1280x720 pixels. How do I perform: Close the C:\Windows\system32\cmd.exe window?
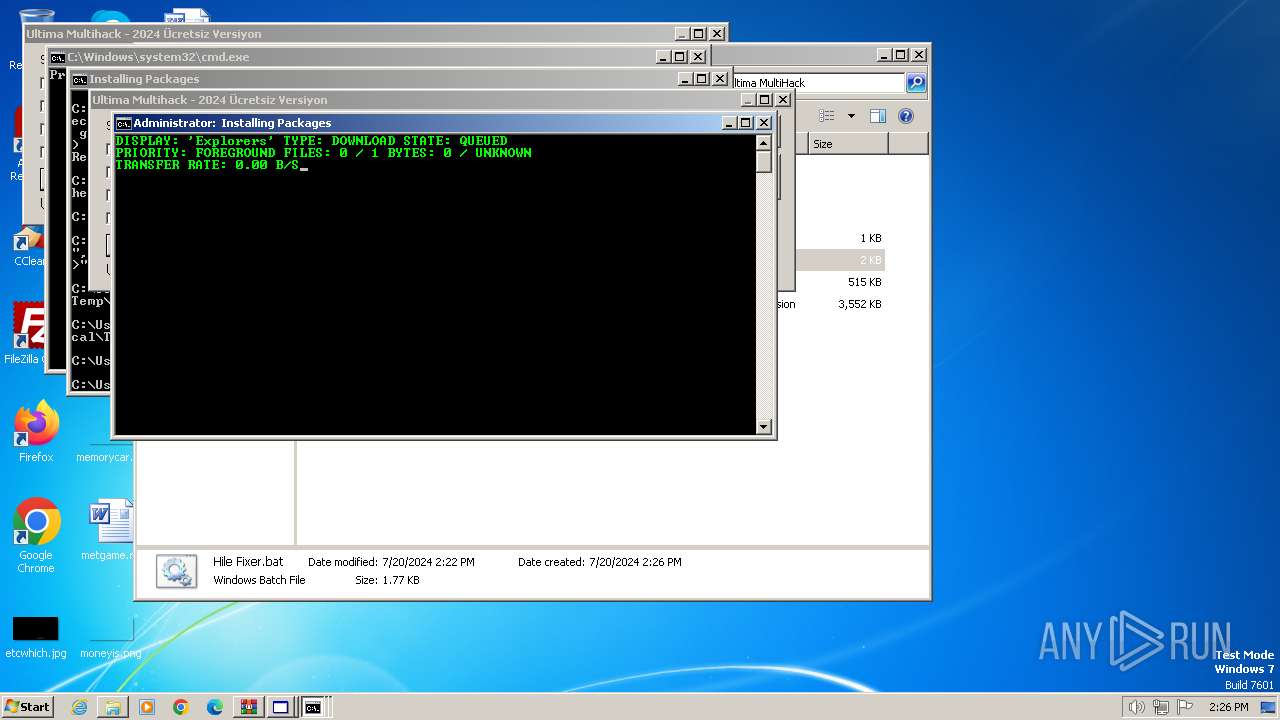point(698,57)
